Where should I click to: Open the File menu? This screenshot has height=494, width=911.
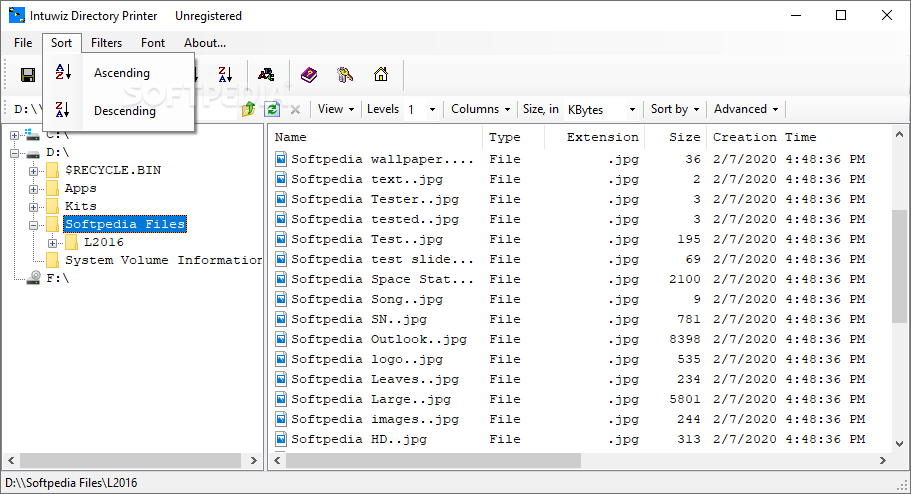(x=23, y=42)
